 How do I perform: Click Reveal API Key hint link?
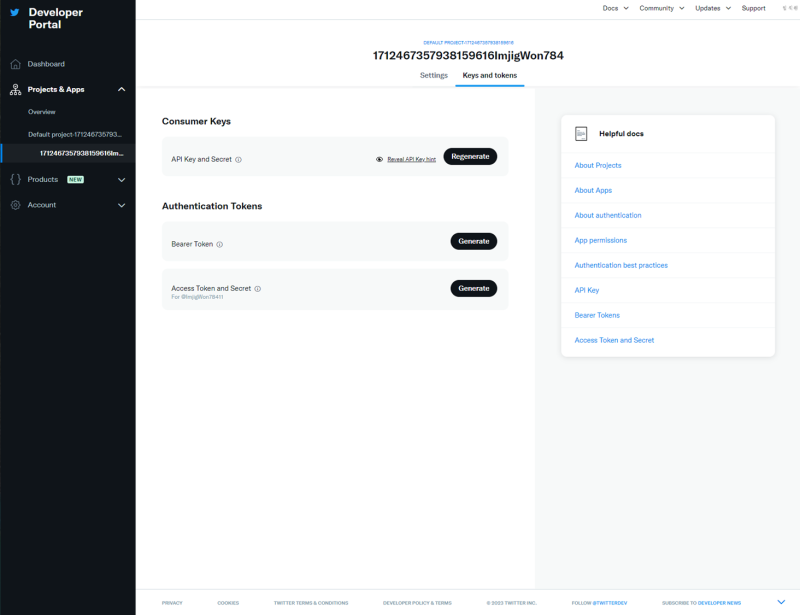click(x=412, y=159)
